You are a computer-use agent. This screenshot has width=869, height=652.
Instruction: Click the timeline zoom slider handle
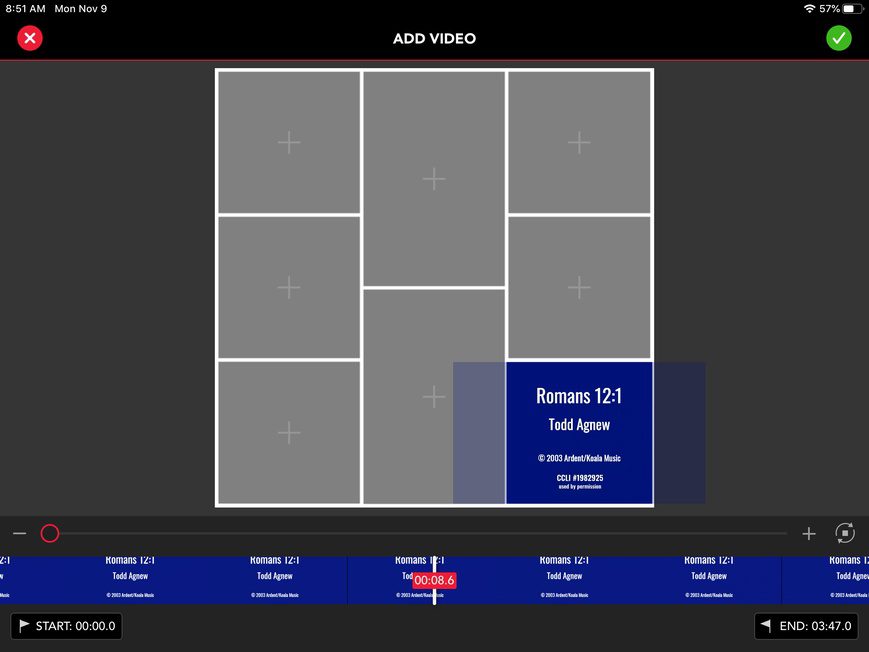[x=50, y=533]
